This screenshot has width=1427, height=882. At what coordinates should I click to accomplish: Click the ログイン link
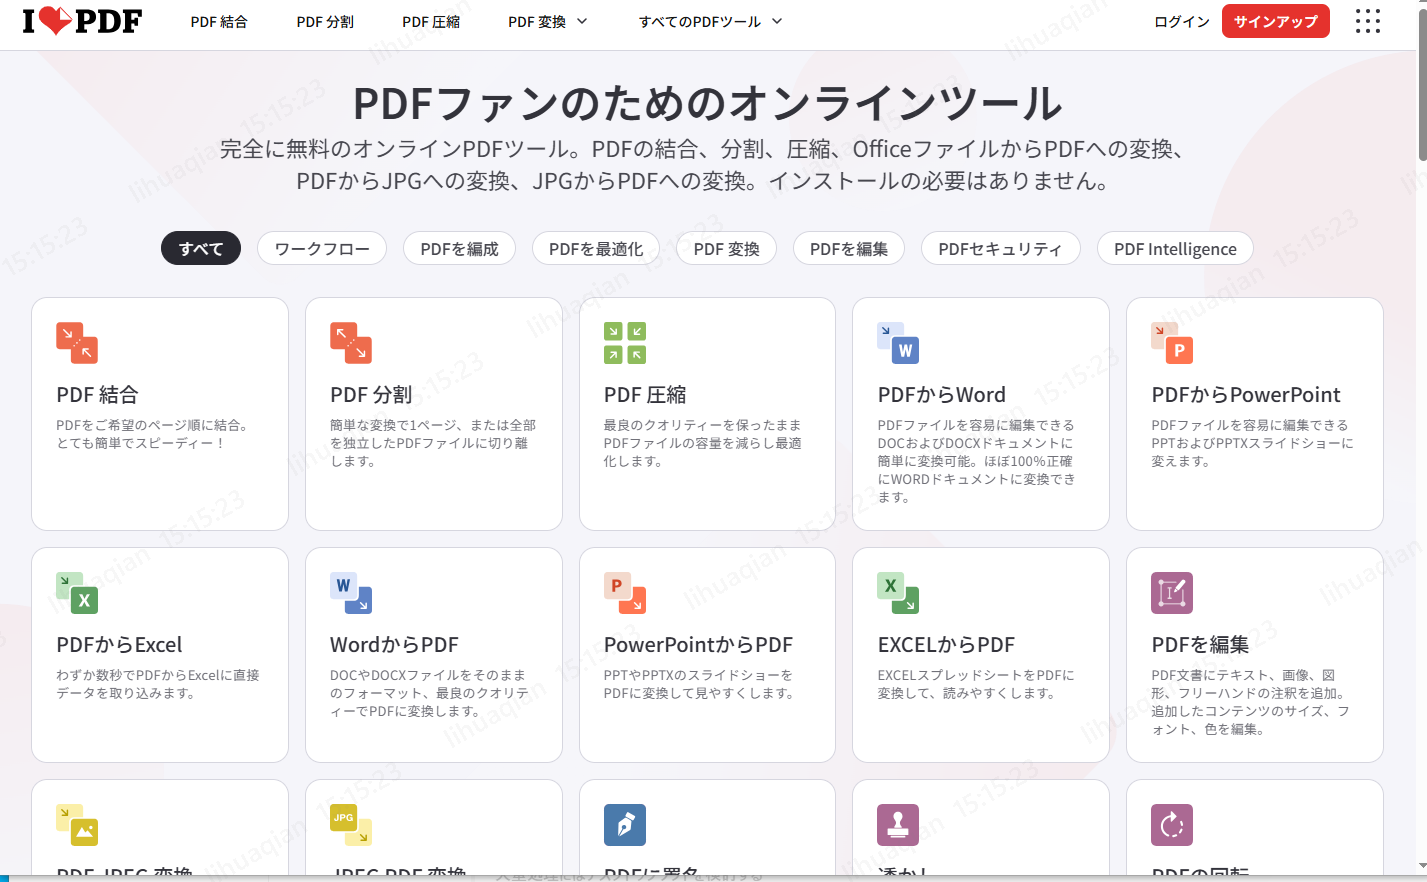pyautogui.click(x=1182, y=21)
